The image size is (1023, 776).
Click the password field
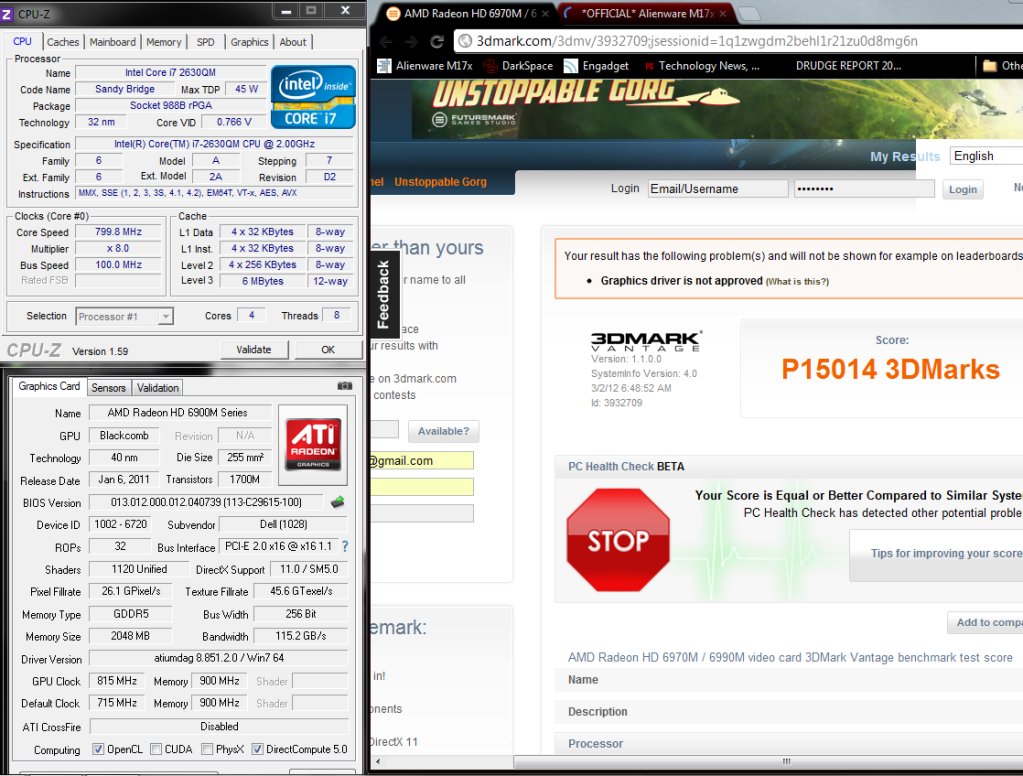(864, 189)
